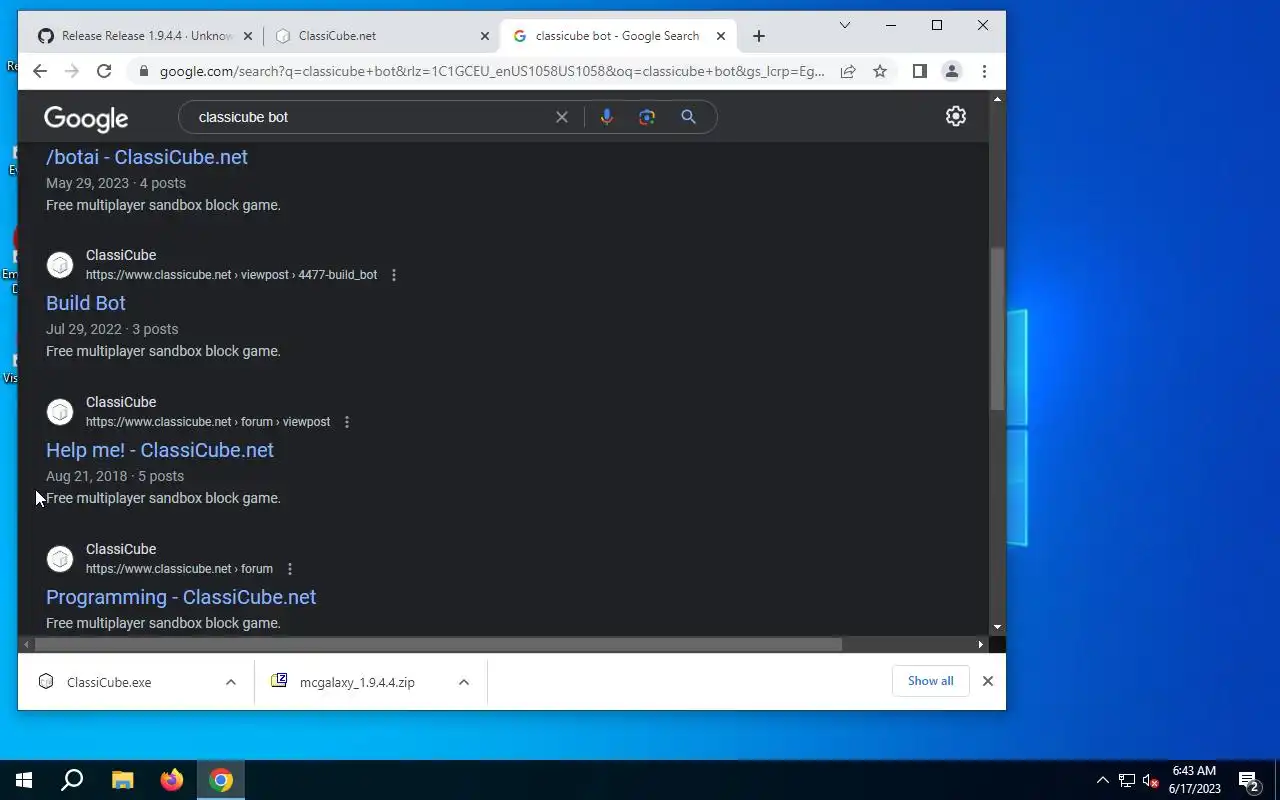Open the Windows Start menu

click(24, 780)
